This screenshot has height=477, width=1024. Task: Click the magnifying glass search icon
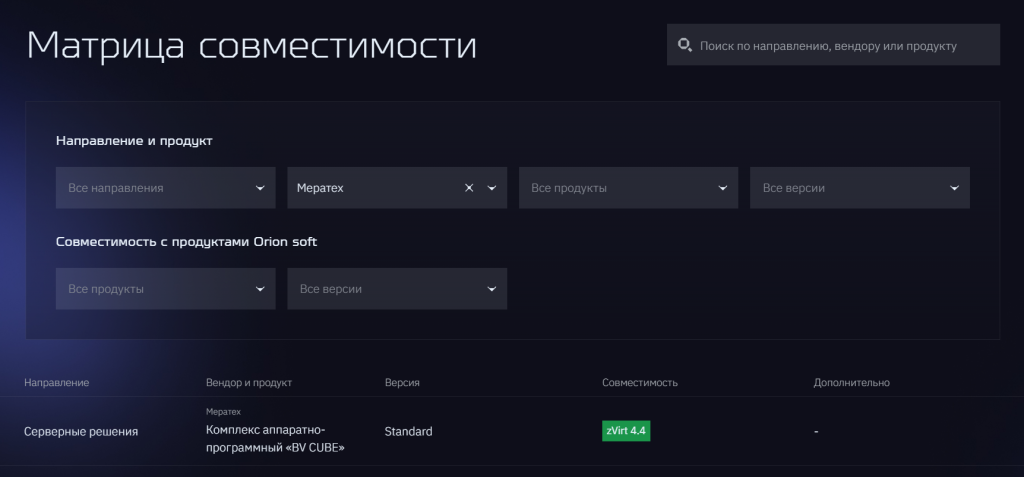[685, 45]
